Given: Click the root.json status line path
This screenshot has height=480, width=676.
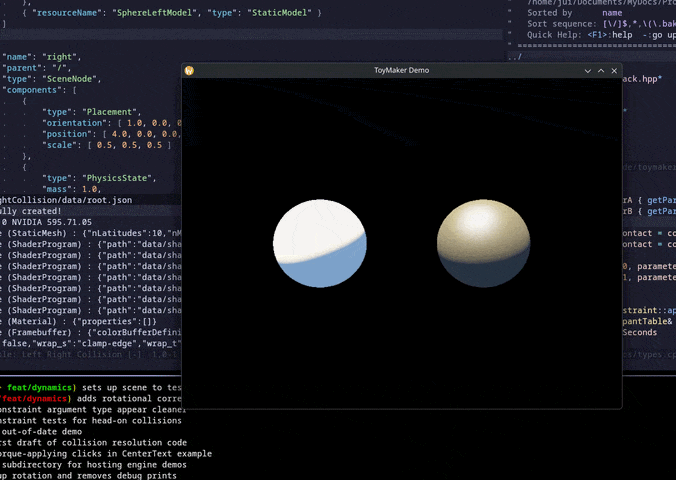Looking at the screenshot, I should (x=66, y=200).
